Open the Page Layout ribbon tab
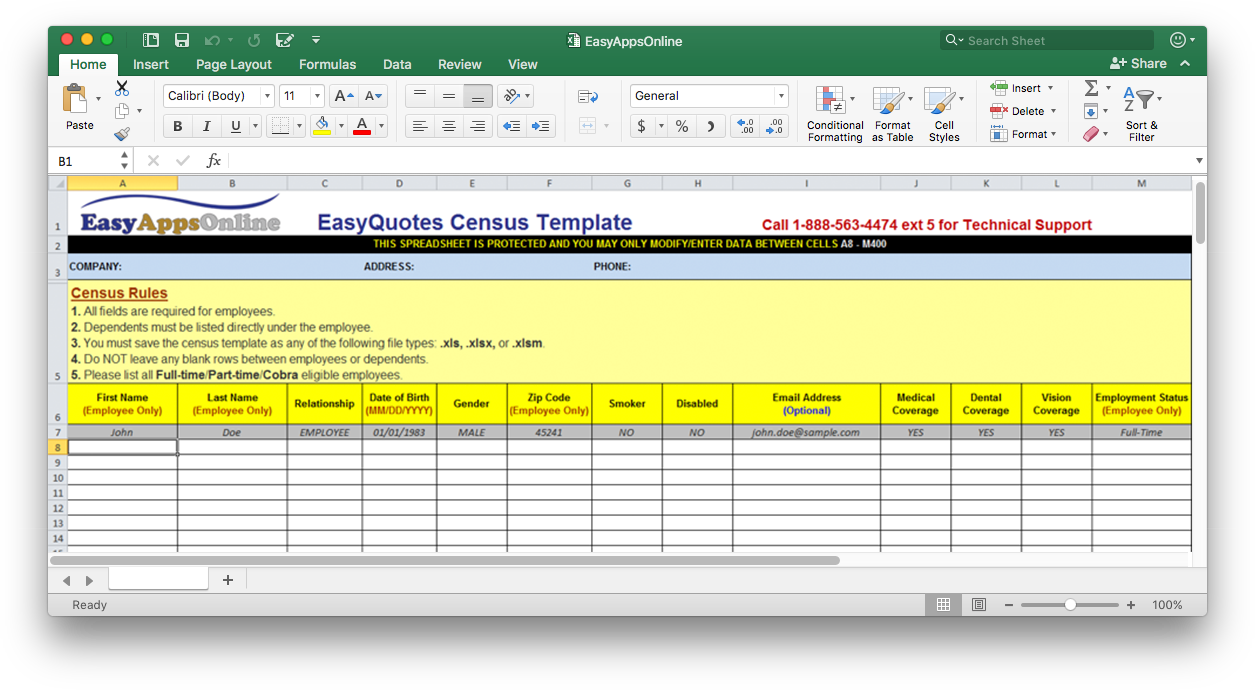Image resolution: width=1255 pixels, height=690 pixels. tap(234, 64)
